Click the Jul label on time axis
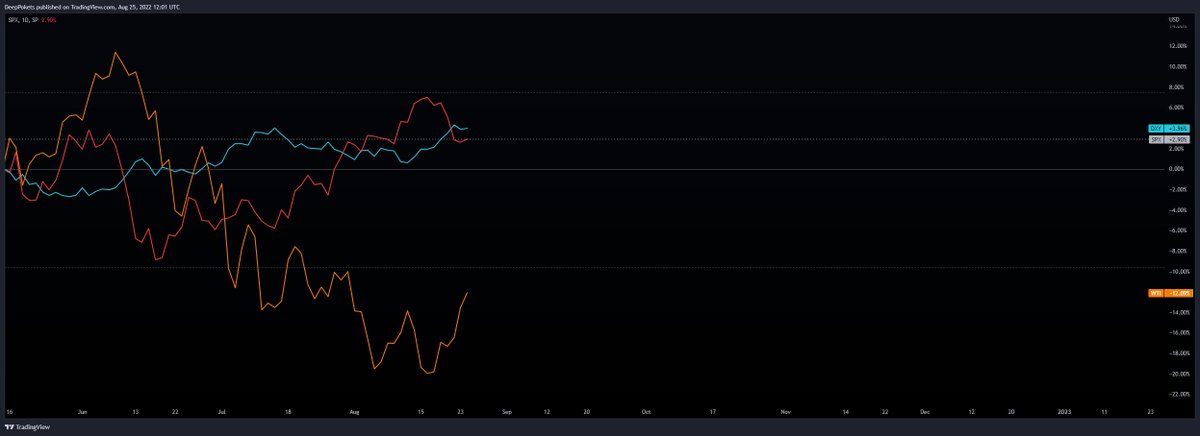Image resolution: width=1200 pixels, height=436 pixels. [223, 411]
